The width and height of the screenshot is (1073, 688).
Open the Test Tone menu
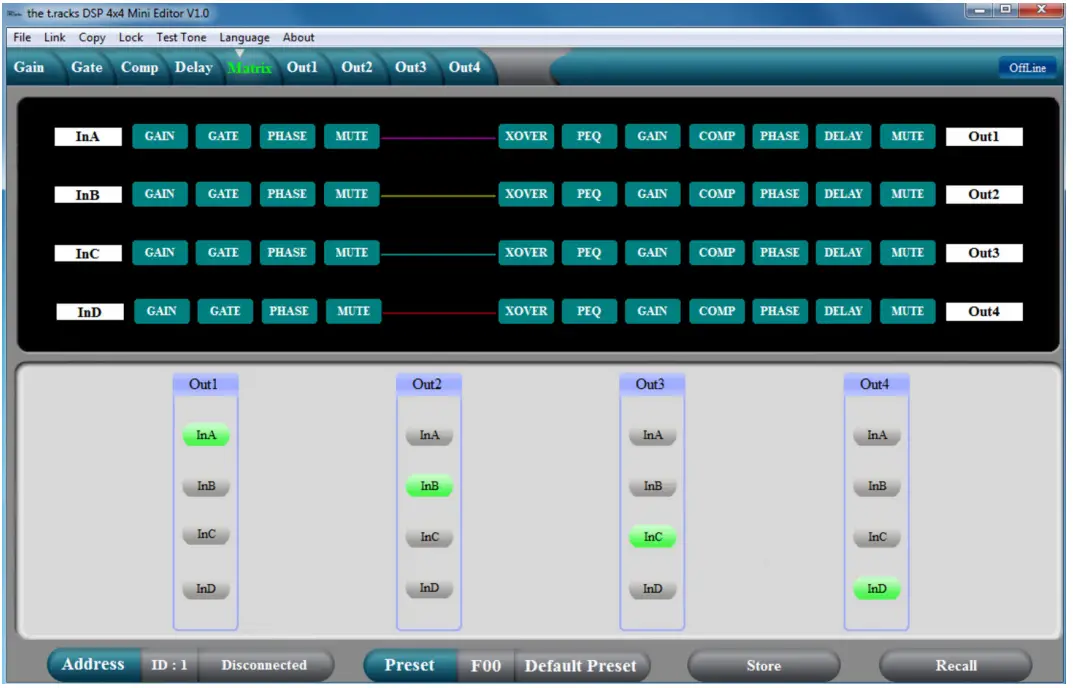[x=181, y=37]
